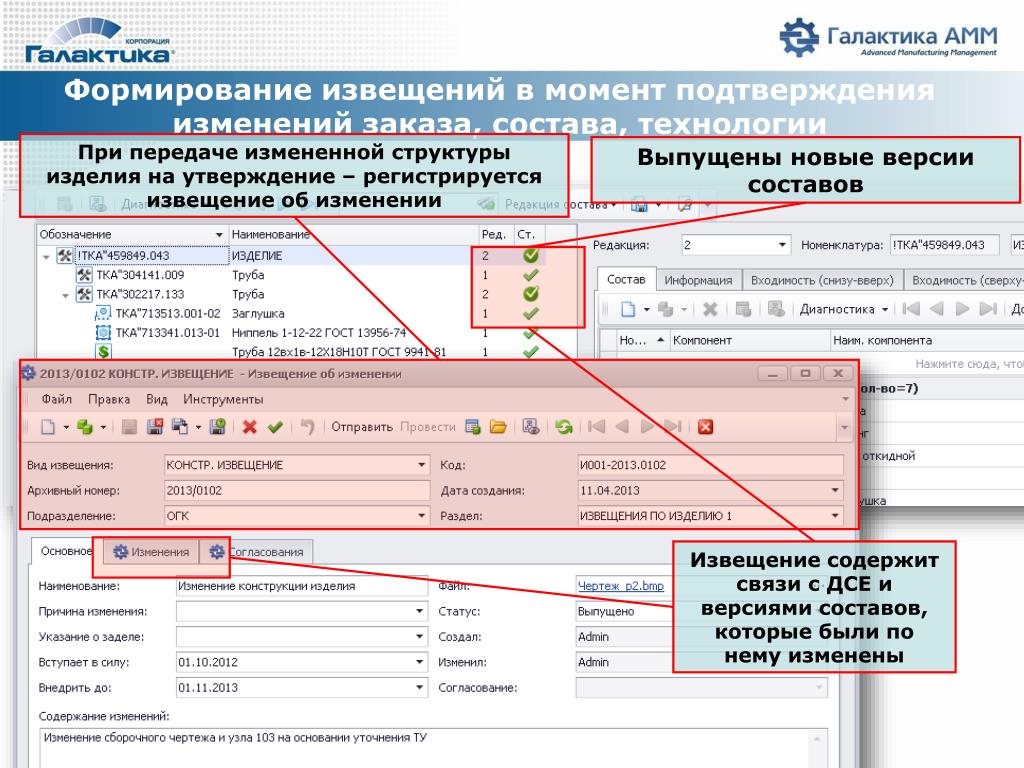The height and width of the screenshot is (768, 1024).
Task: Click the save-as diskette icon in notice toolbar
Action: point(180,427)
